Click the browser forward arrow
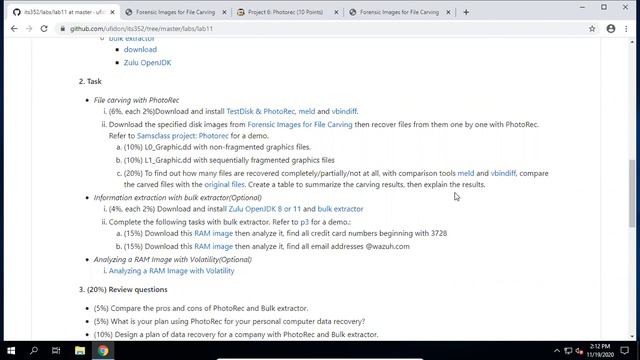This screenshot has width=640, height=360. 29,29
